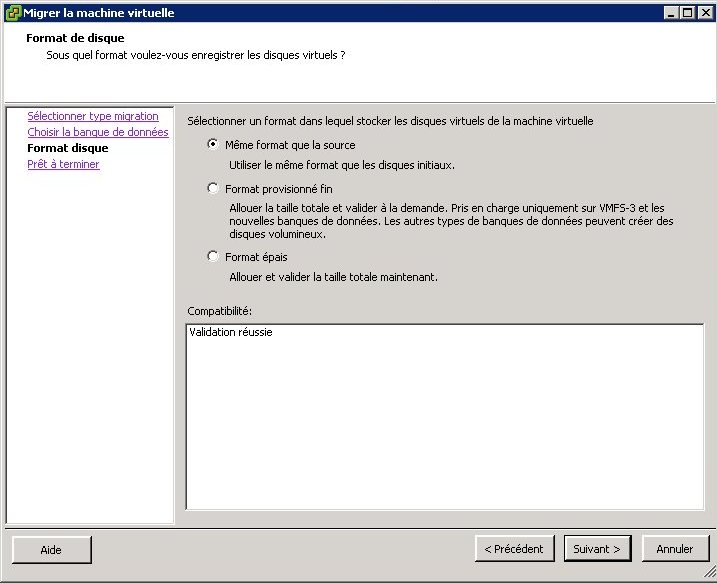Enable the Format épais disk option
Viewport: 717px width, 583px height.
(x=213, y=256)
